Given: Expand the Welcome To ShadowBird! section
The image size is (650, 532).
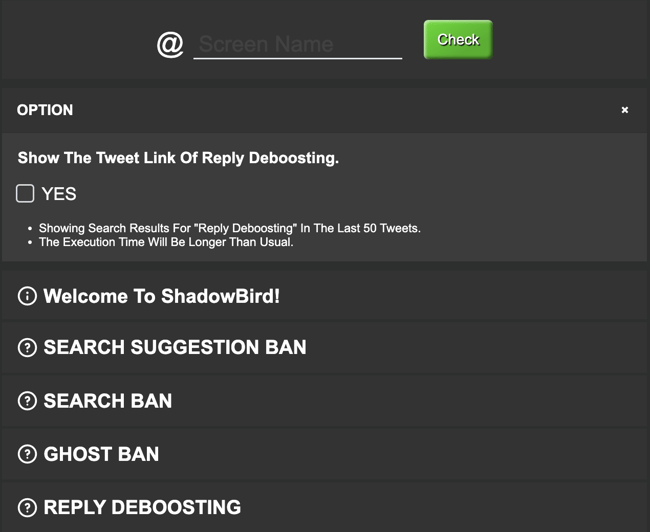Looking at the screenshot, I should [324, 296].
